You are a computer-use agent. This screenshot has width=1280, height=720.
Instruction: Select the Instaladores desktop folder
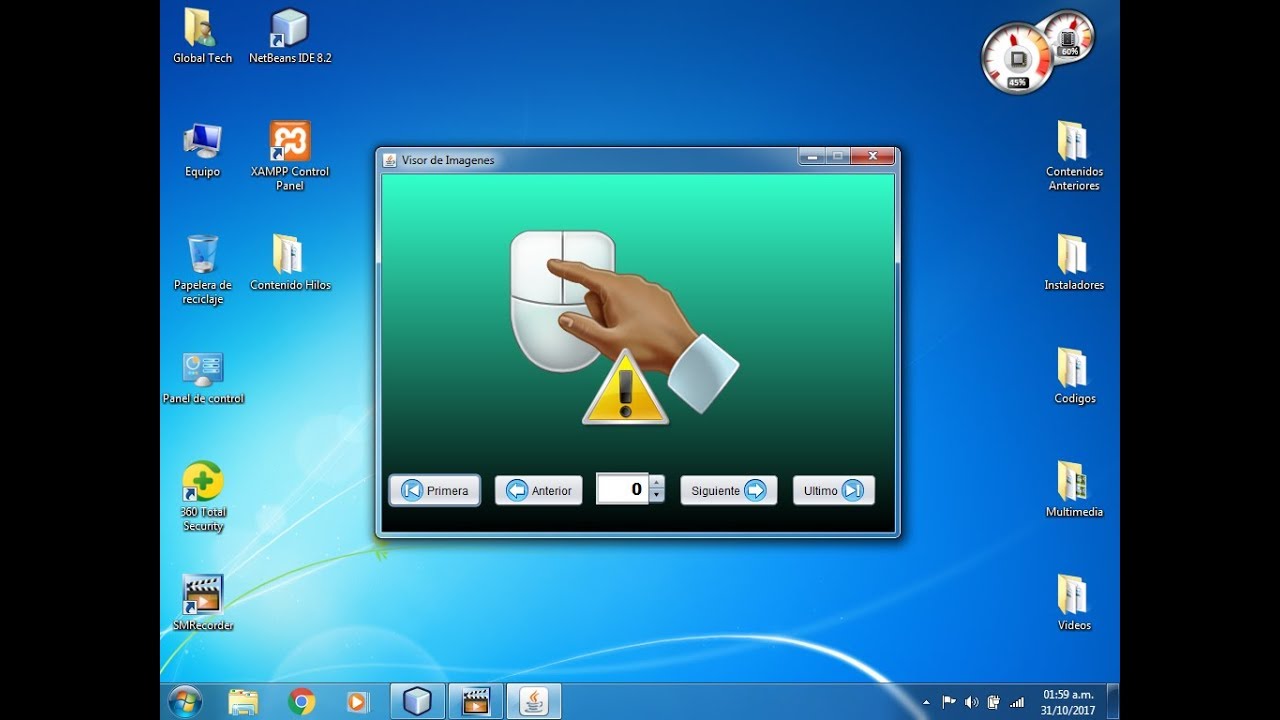(x=1074, y=263)
